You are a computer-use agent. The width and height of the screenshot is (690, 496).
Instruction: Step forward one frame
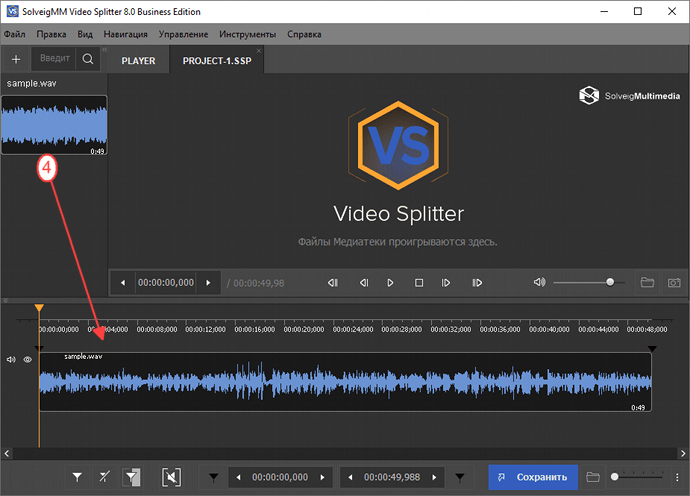(x=446, y=283)
